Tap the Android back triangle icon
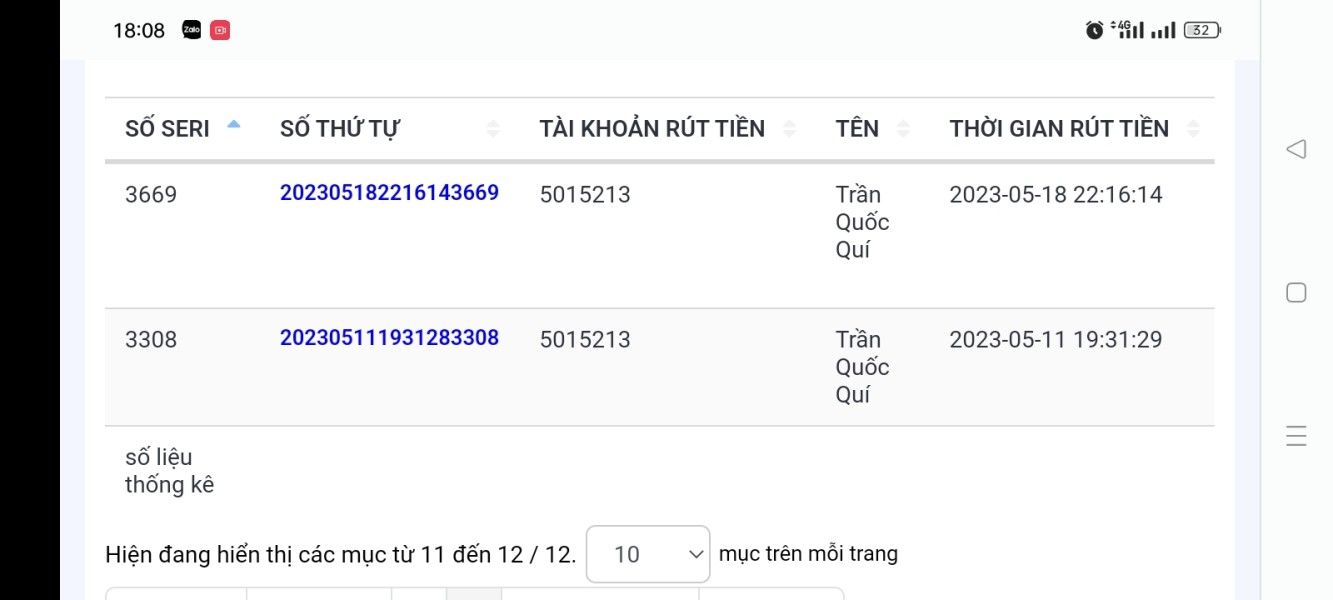The height and width of the screenshot is (600, 1333). 1296,149
